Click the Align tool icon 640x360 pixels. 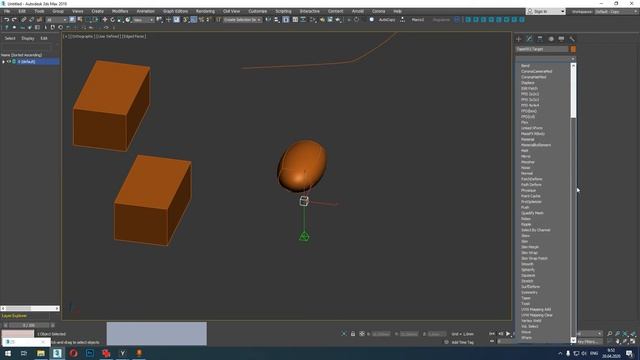click(276, 20)
